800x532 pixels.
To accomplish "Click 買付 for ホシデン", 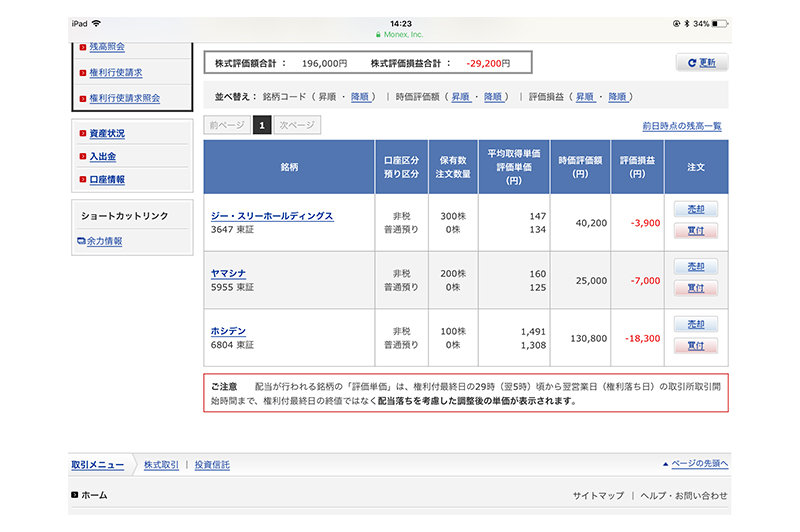I will [x=696, y=346].
